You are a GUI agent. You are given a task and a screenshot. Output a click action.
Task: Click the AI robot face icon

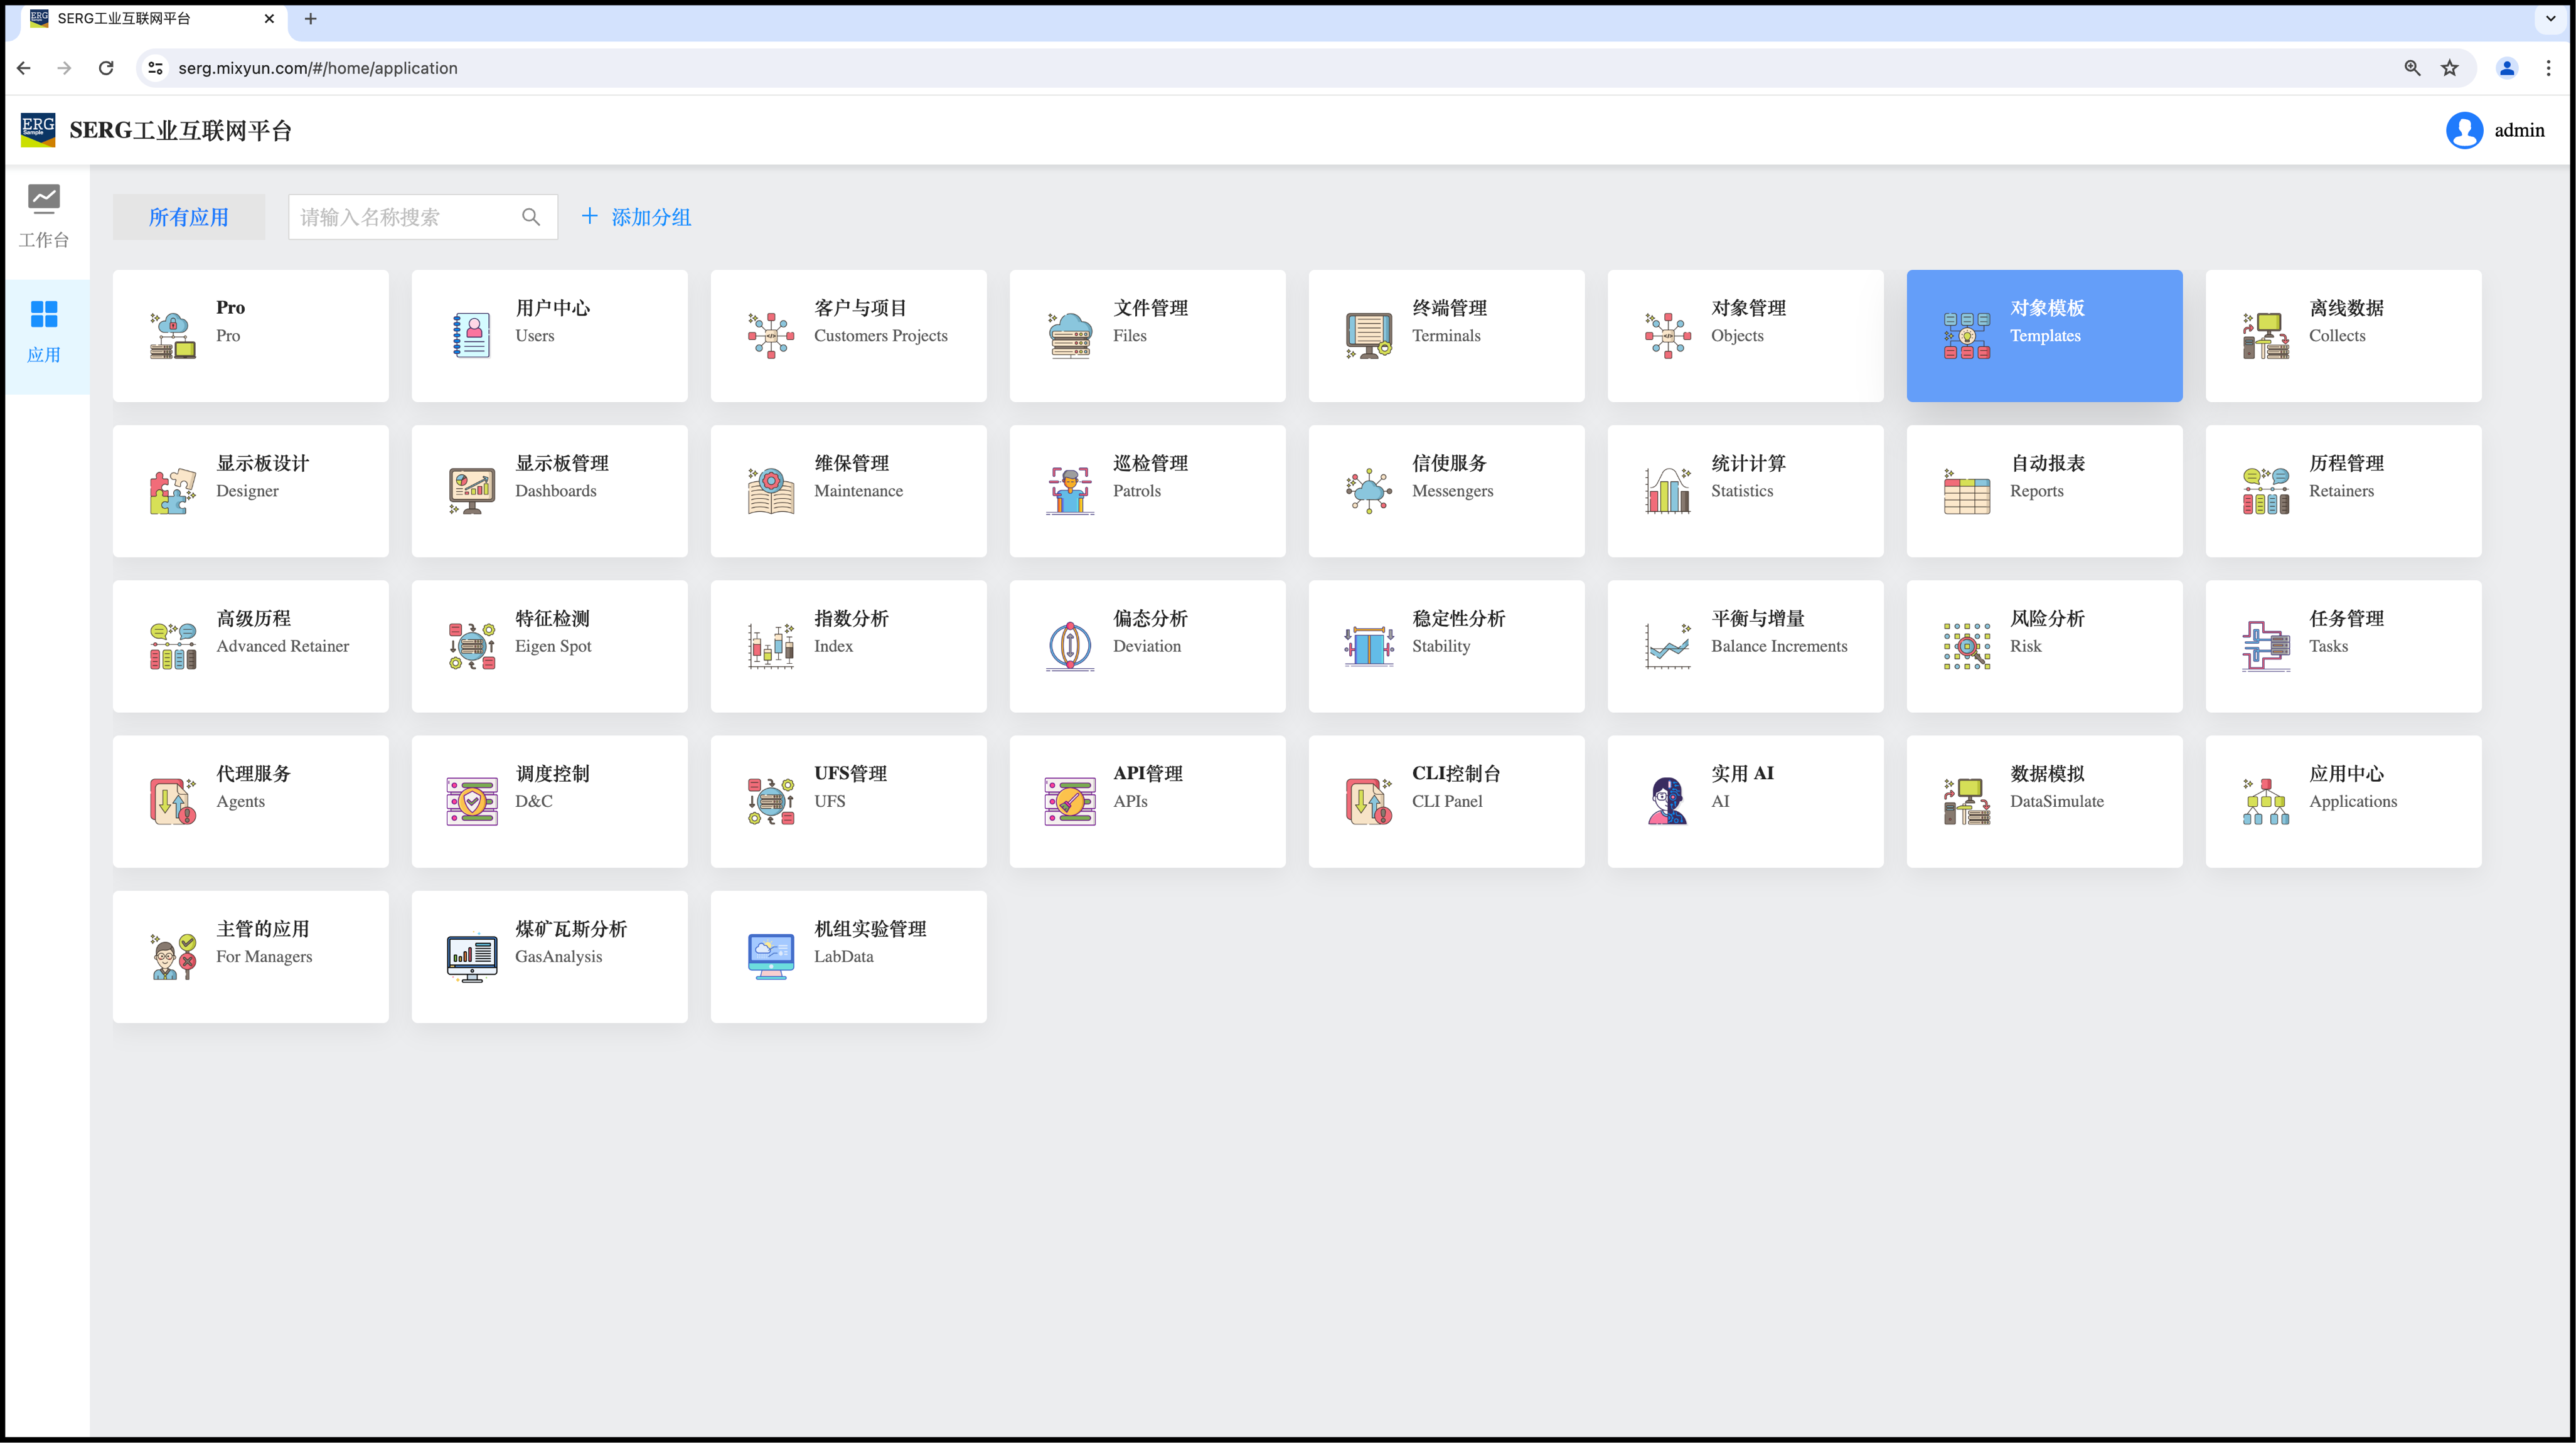click(1667, 800)
